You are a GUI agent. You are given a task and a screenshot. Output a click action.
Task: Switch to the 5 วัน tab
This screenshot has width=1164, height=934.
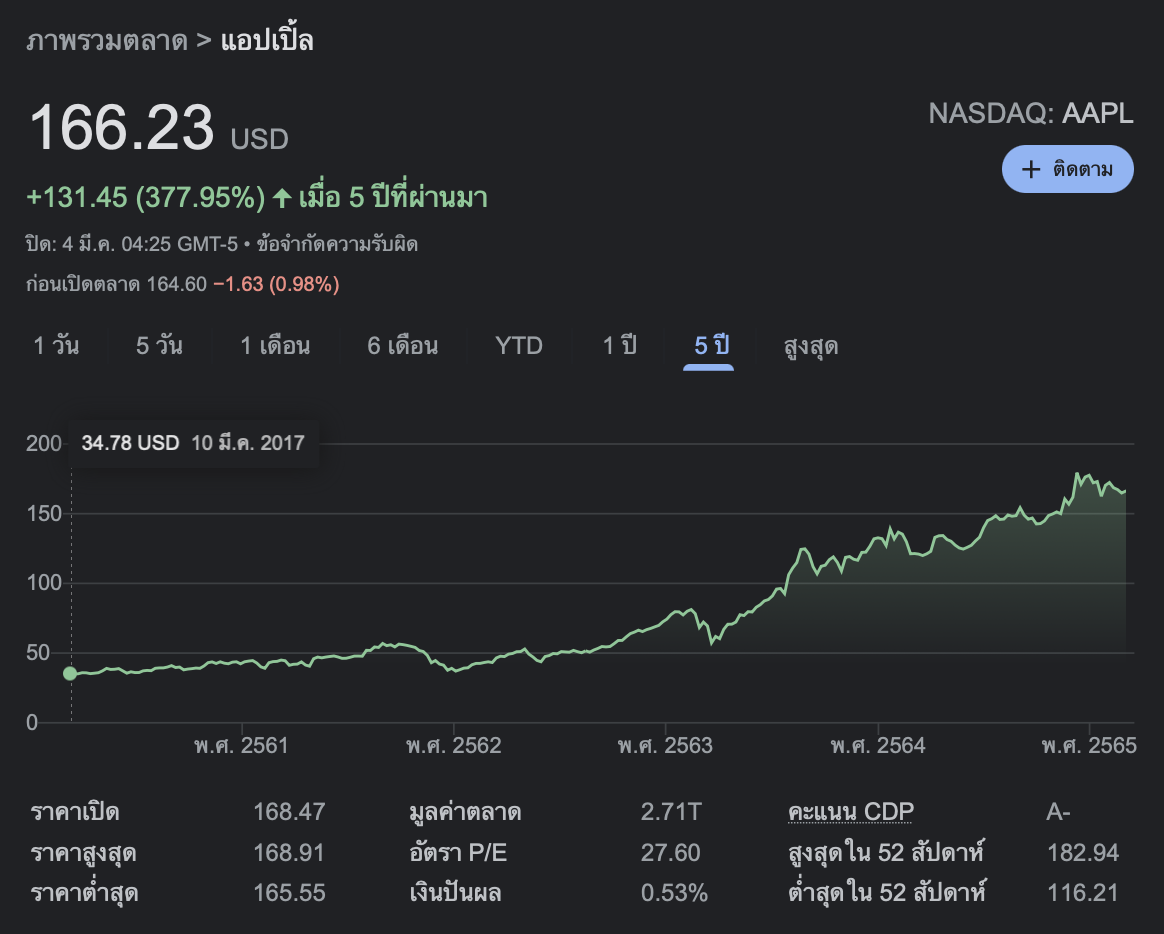pos(159,346)
